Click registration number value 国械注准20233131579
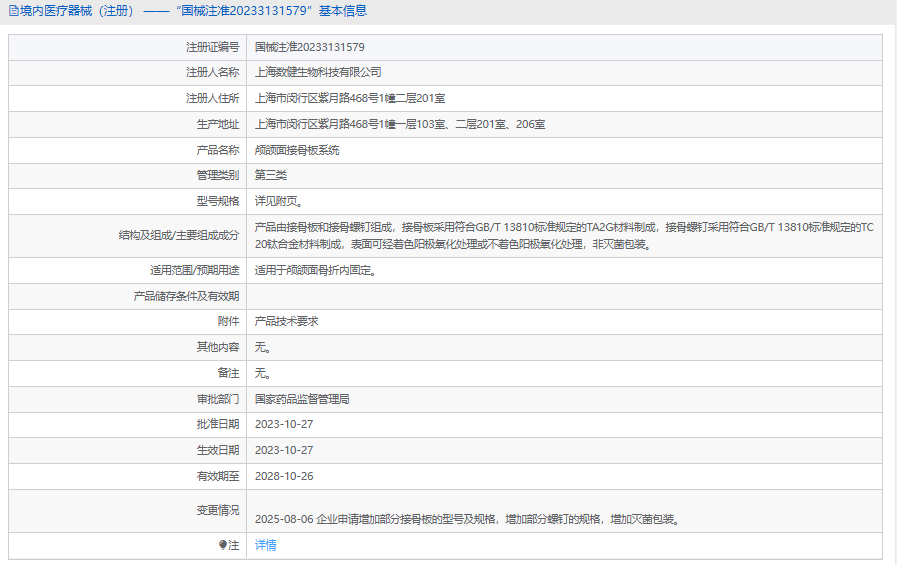This screenshot has height=565, width=897. 309,47
